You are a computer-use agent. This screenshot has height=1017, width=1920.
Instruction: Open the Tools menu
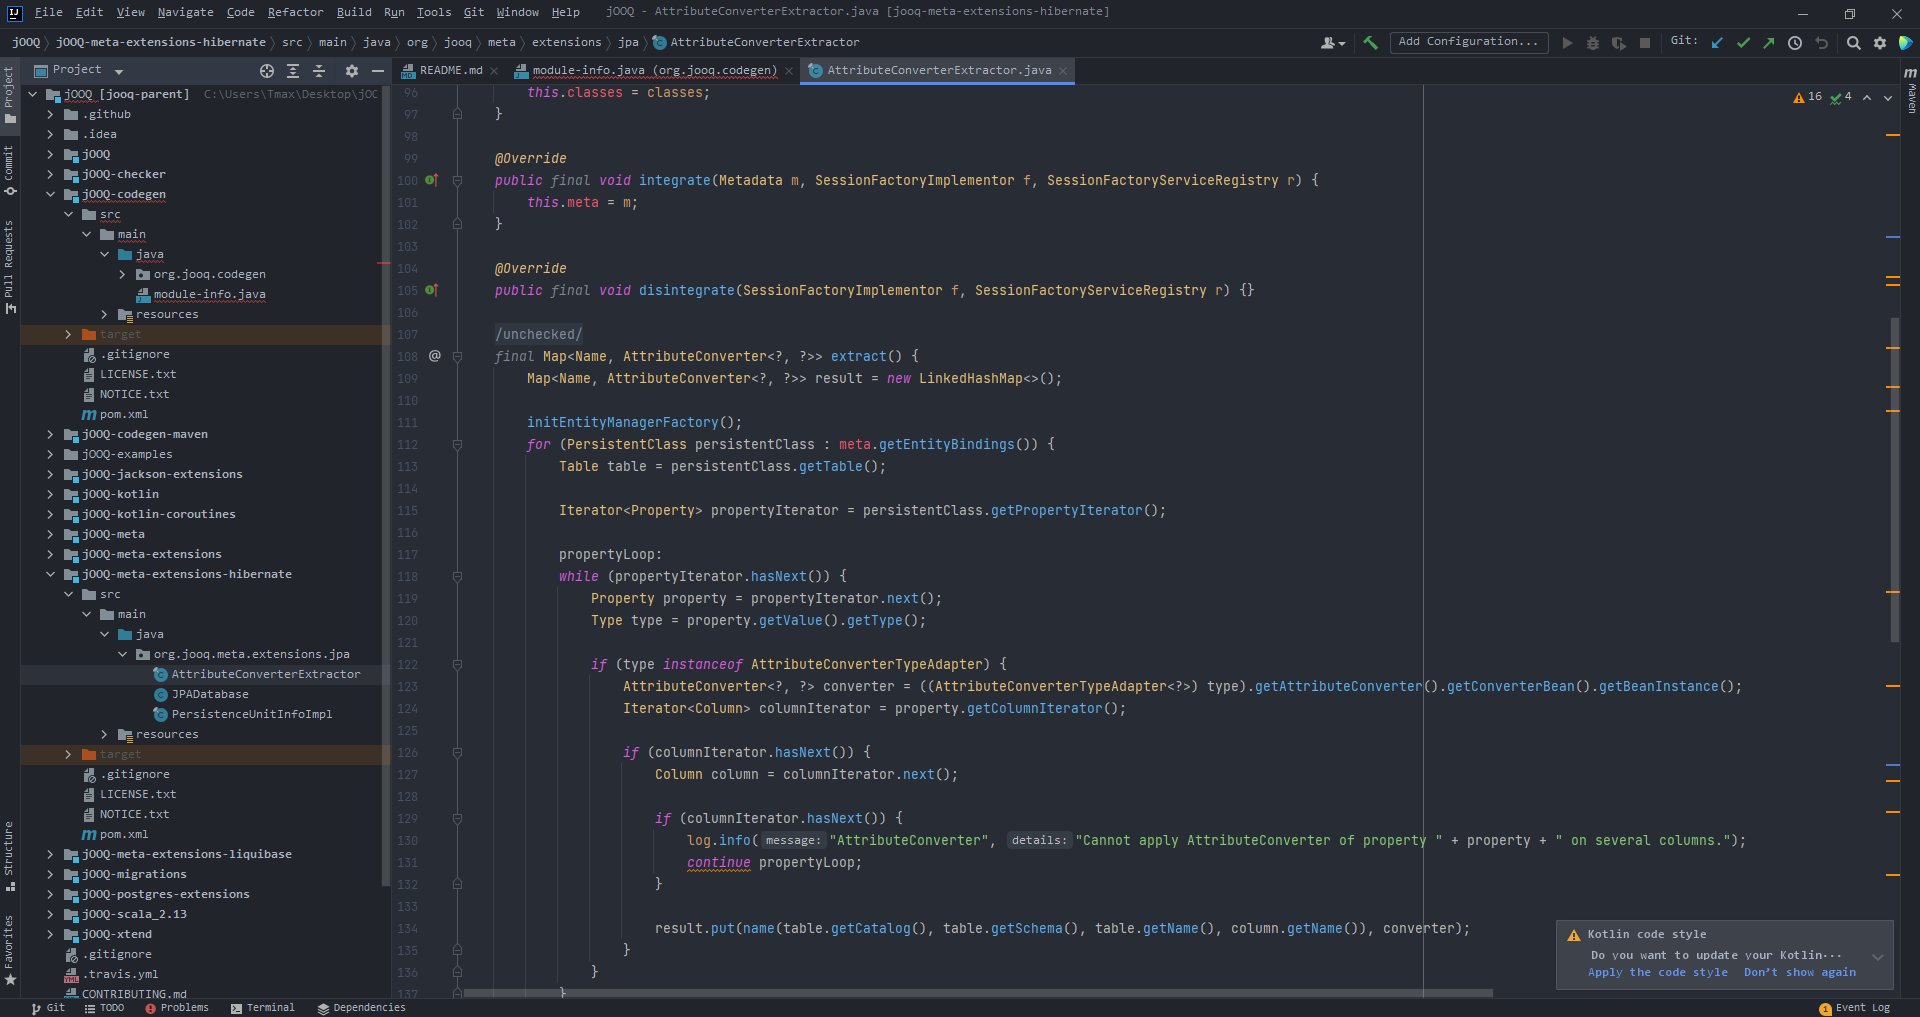coord(434,12)
